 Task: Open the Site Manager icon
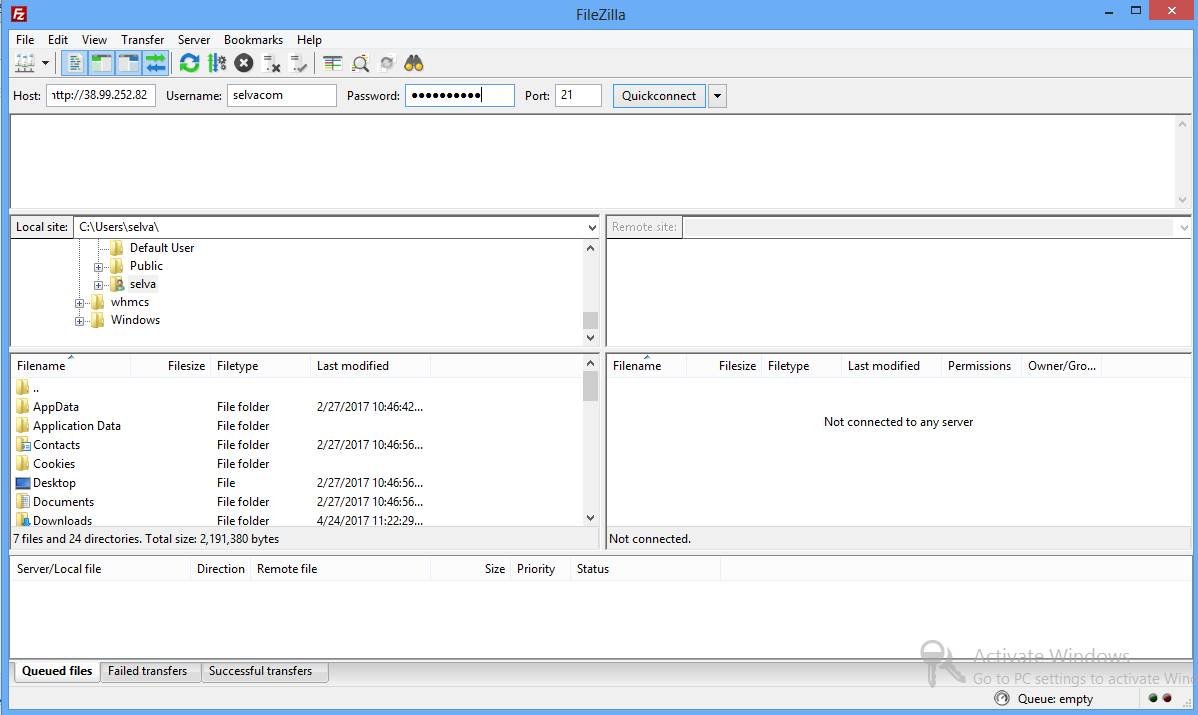[x=25, y=63]
